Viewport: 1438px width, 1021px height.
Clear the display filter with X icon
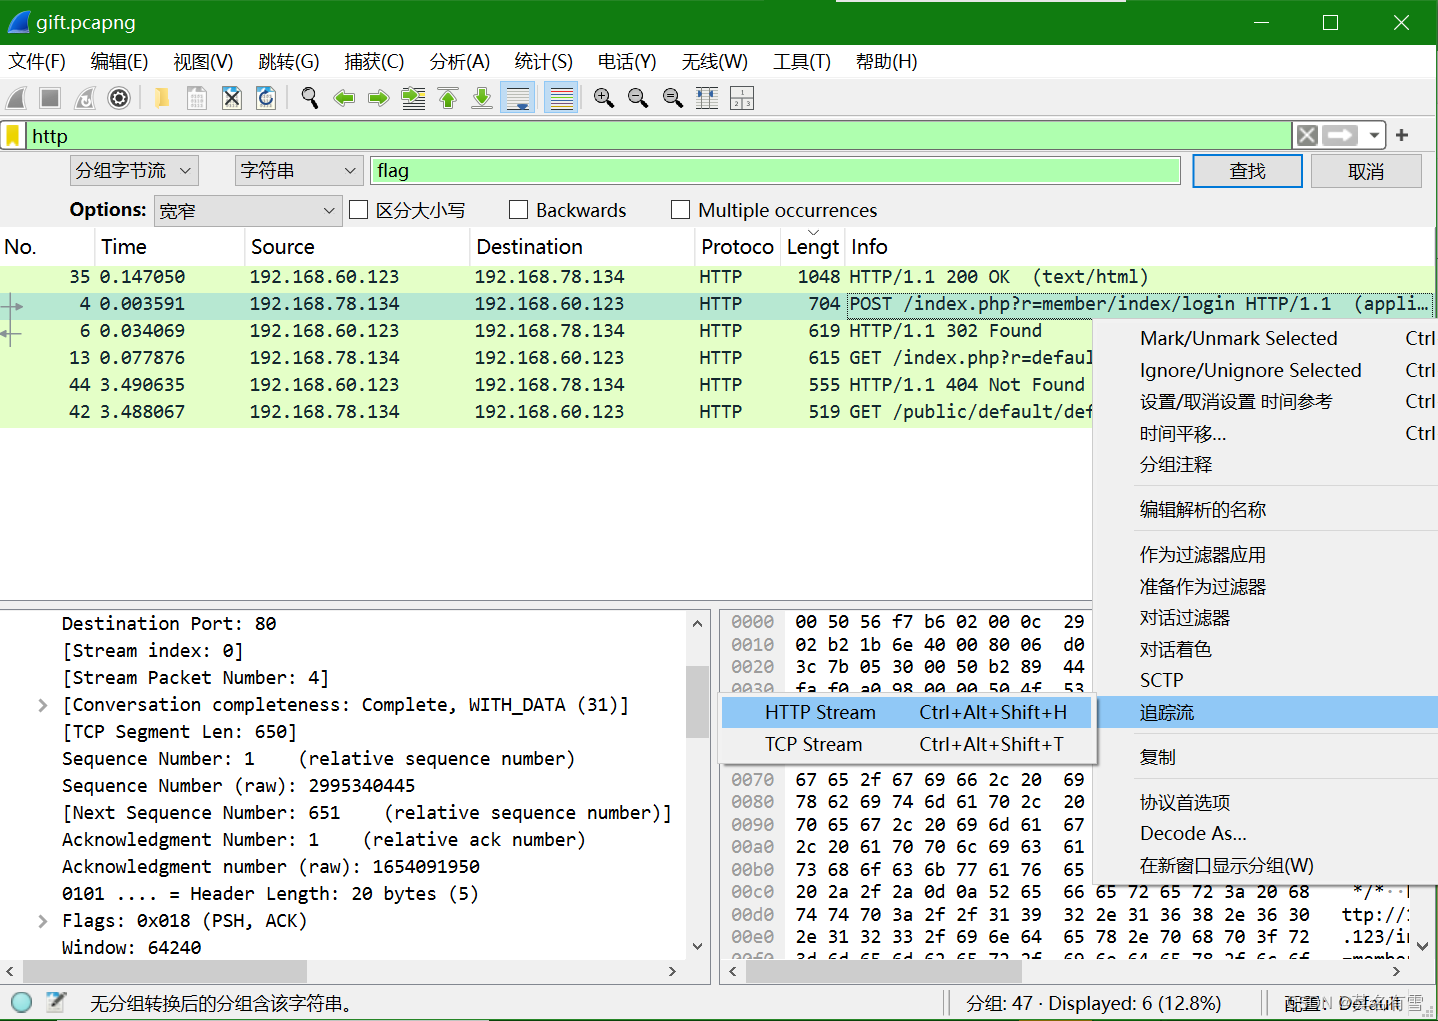(1307, 135)
